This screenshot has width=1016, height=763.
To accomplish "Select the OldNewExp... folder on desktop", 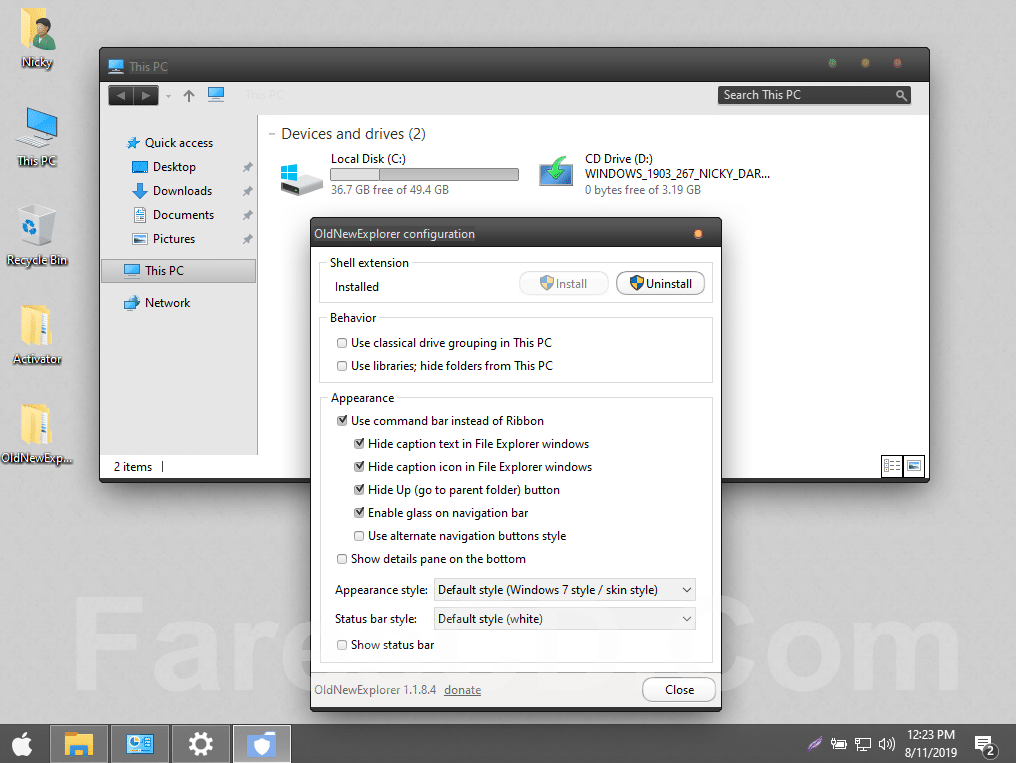I will click(x=36, y=424).
